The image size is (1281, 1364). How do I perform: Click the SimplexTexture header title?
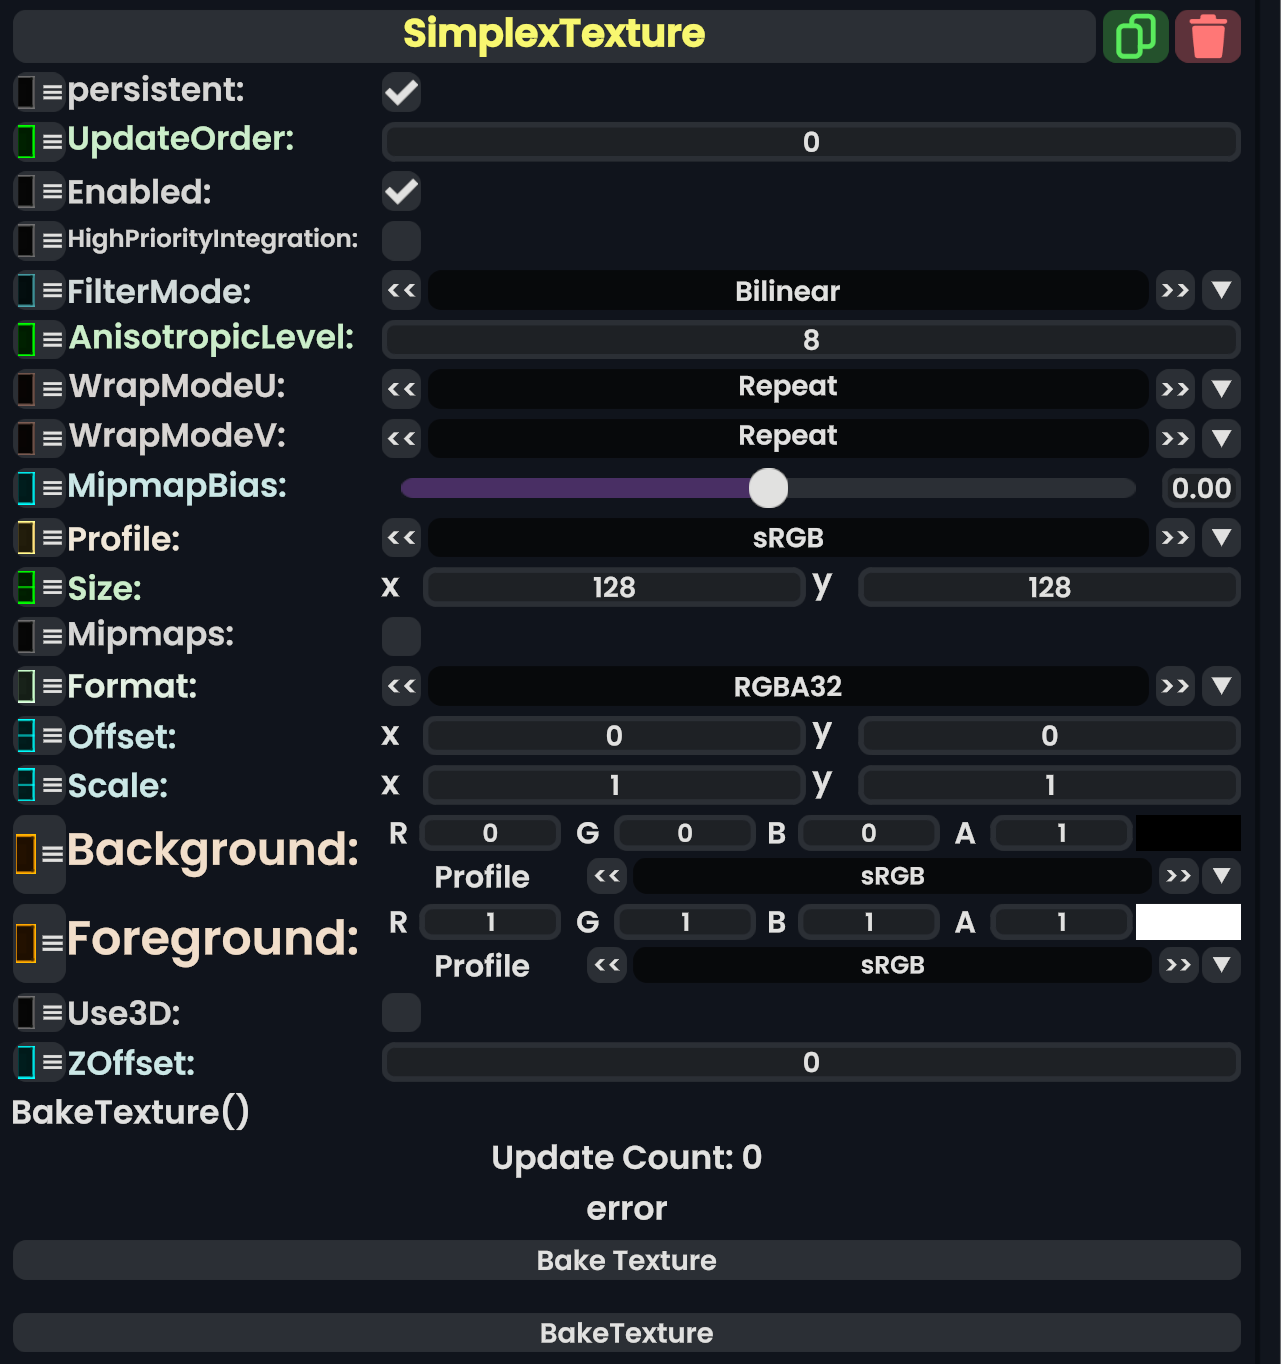click(554, 35)
